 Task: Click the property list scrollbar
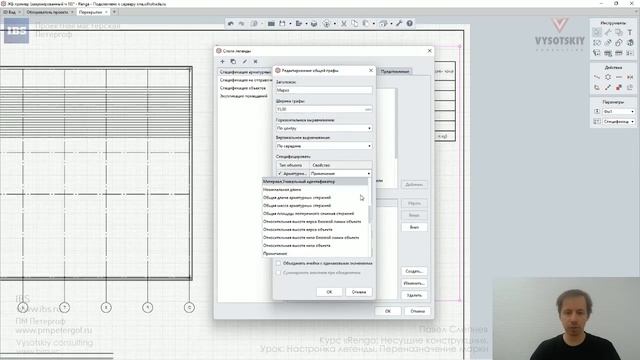click(x=370, y=214)
